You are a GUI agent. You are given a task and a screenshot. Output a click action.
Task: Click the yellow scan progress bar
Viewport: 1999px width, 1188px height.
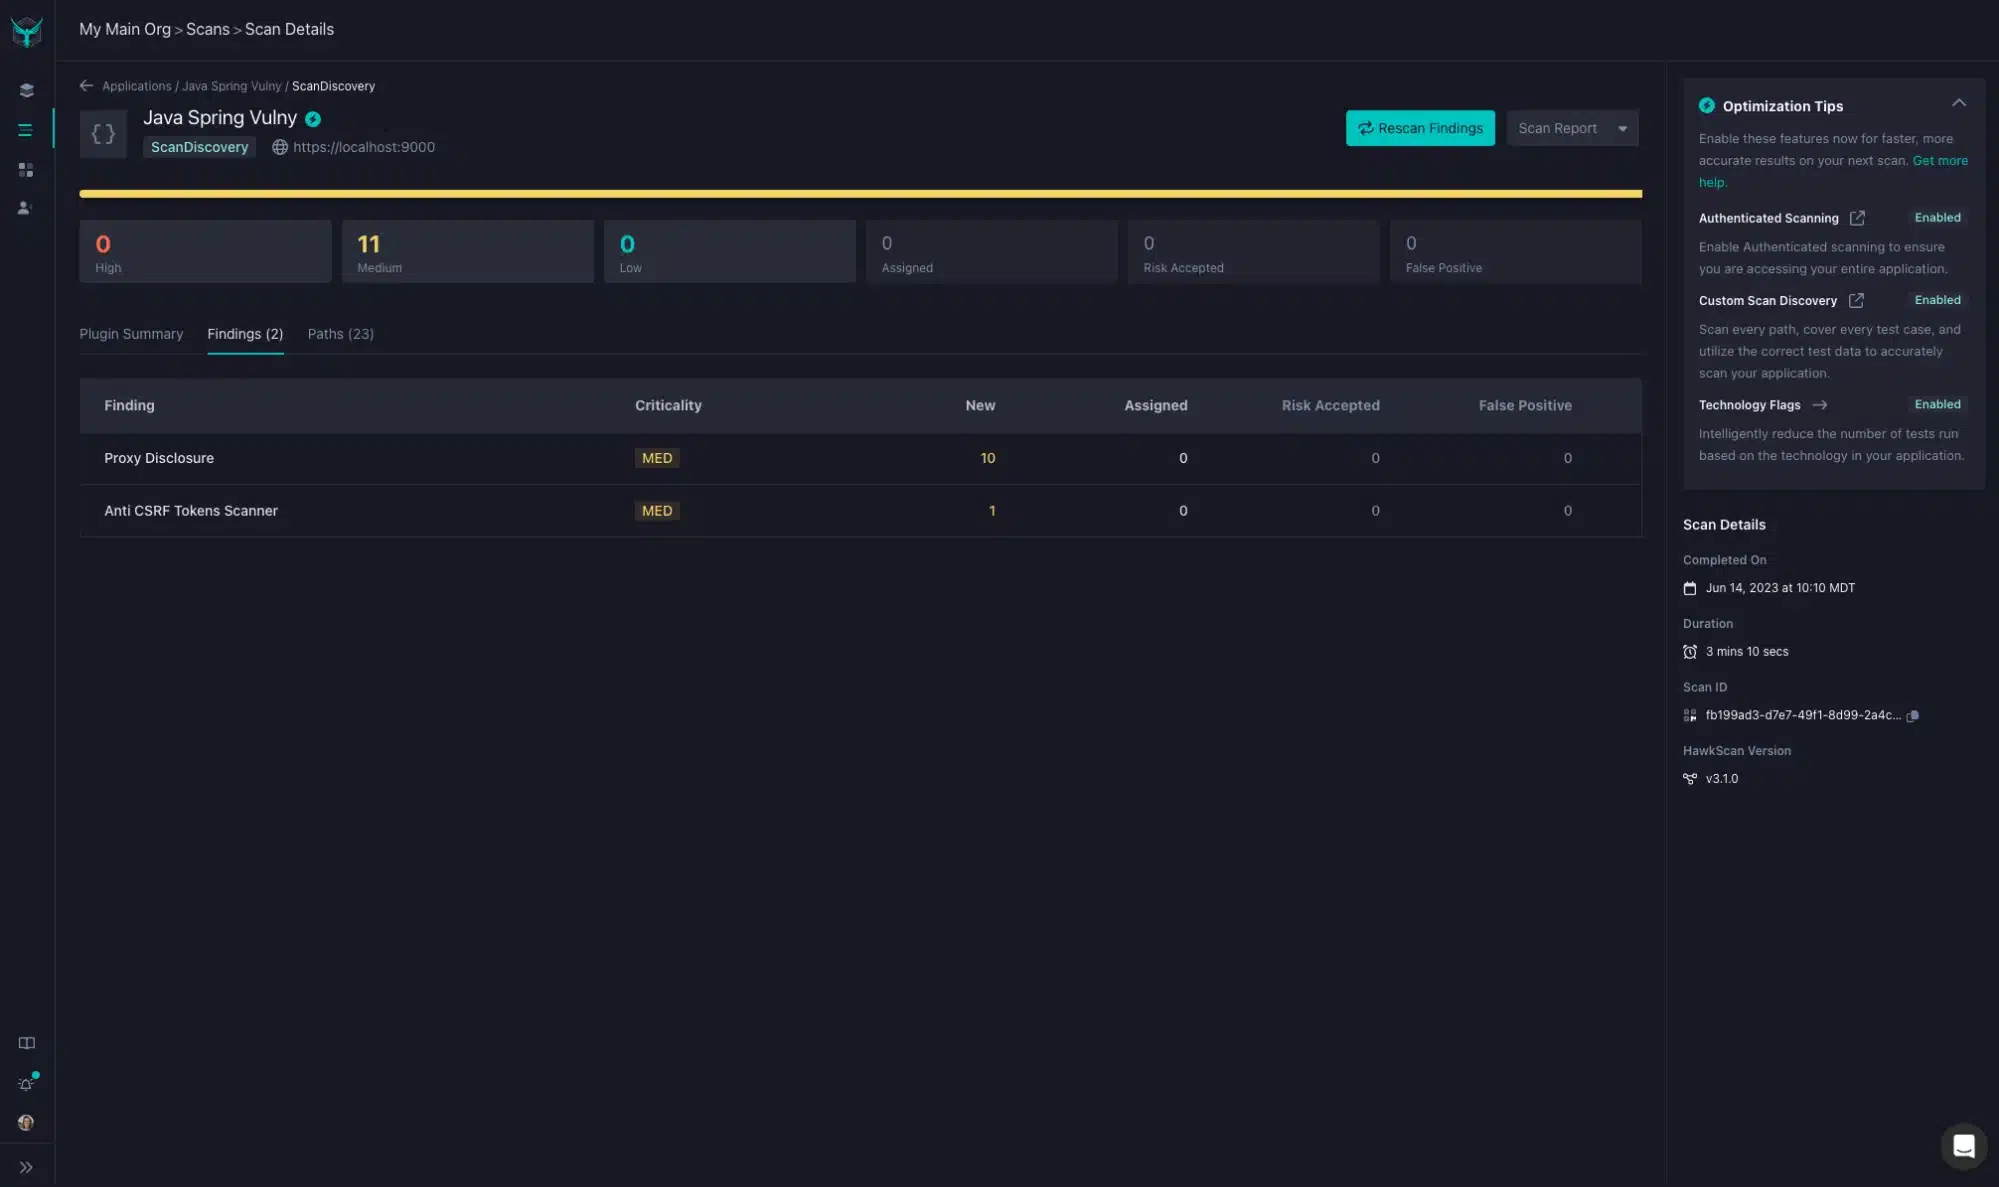(x=860, y=194)
